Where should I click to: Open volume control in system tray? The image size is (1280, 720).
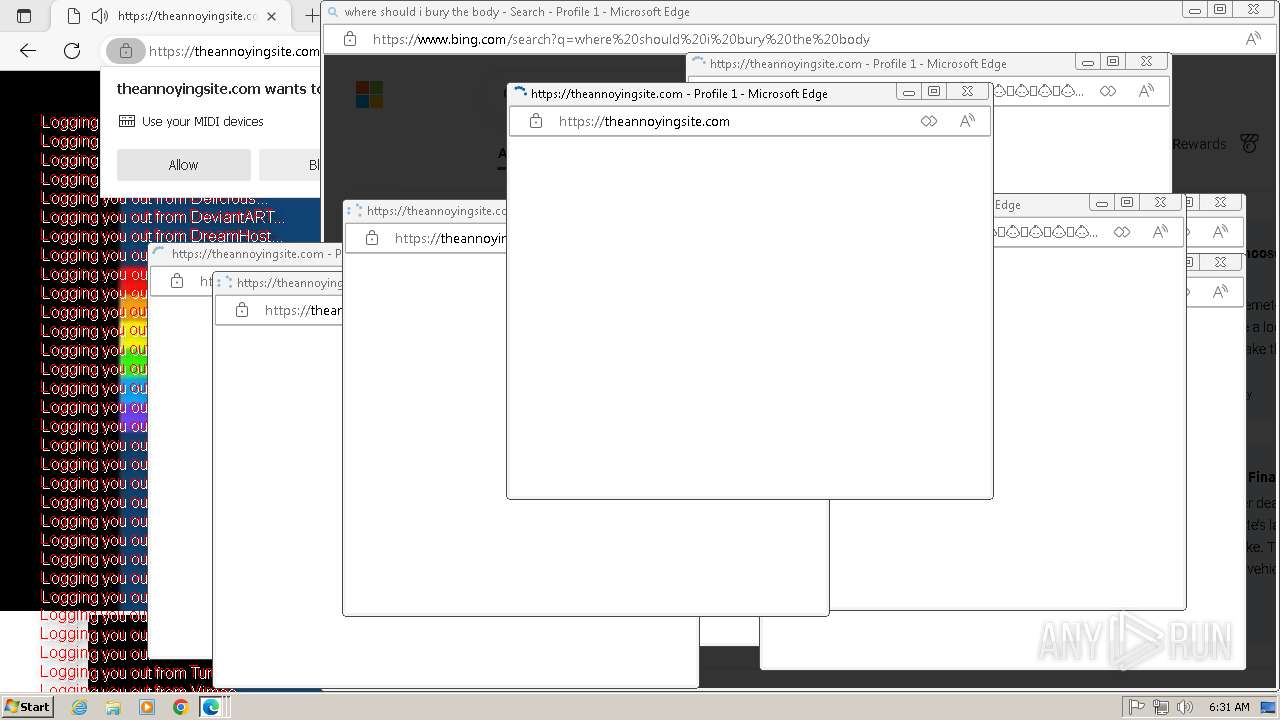coord(1184,707)
